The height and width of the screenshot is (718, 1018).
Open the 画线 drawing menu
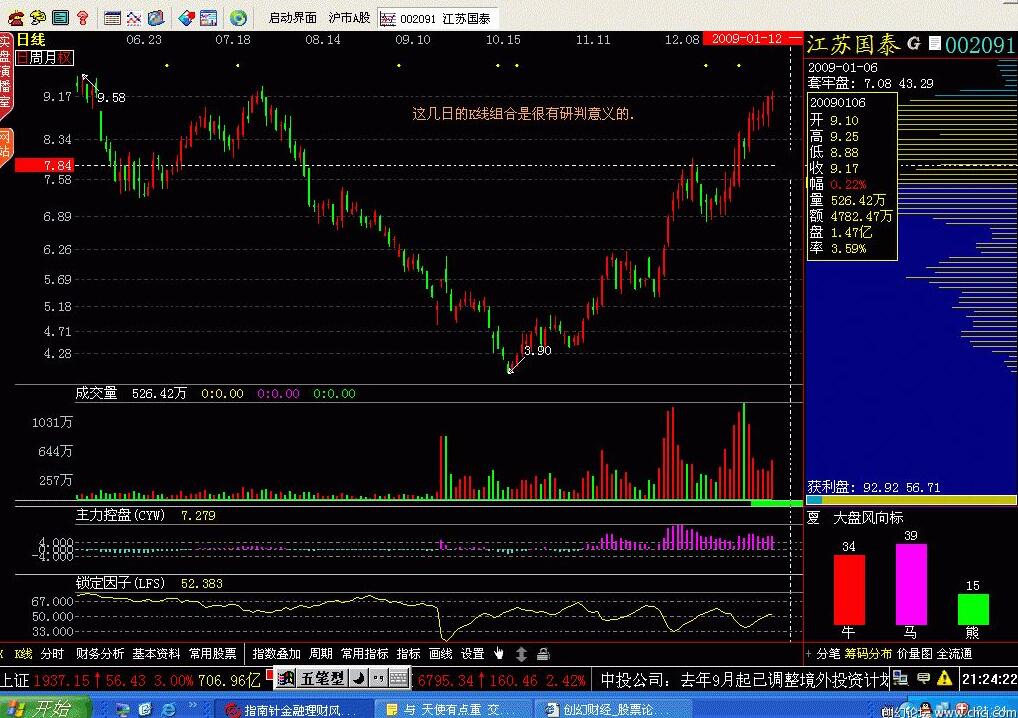click(x=441, y=654)
